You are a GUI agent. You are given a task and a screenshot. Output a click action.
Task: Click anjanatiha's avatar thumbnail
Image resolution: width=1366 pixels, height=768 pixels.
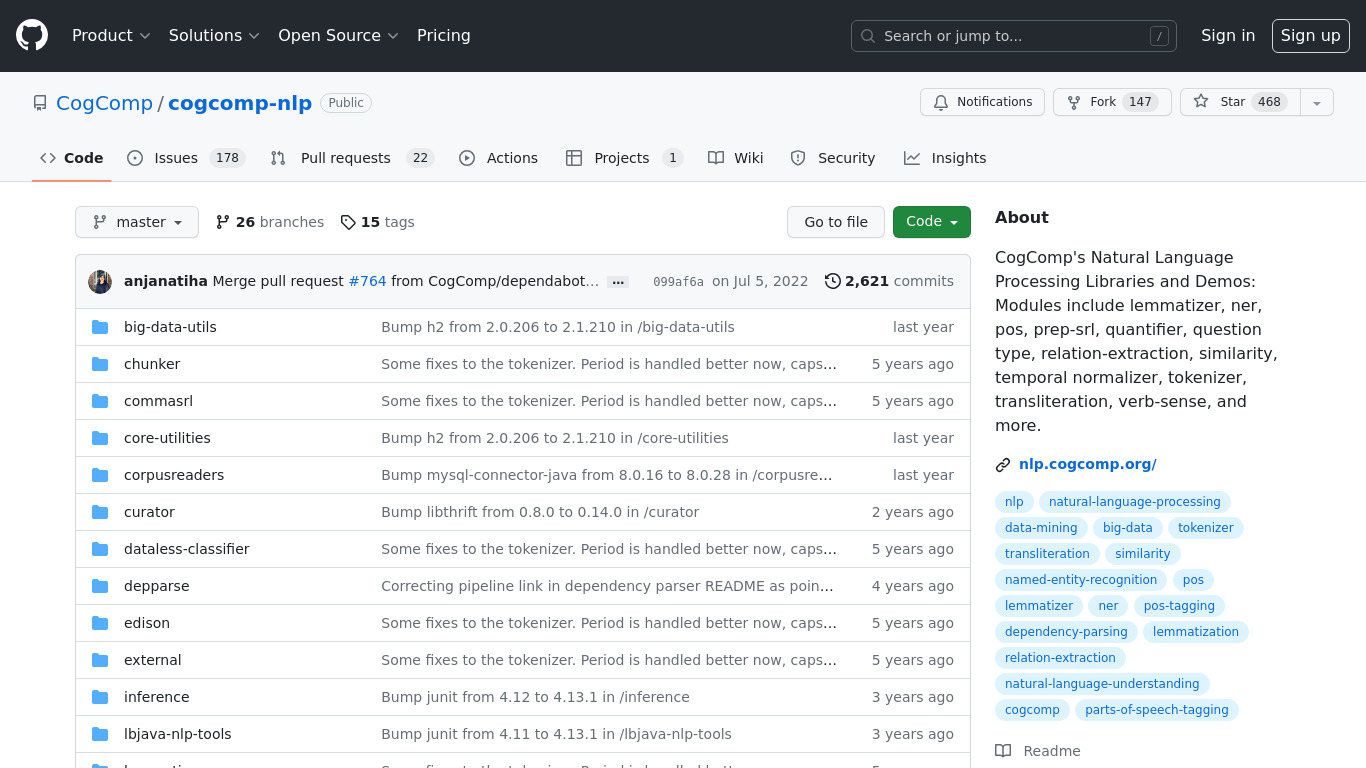point(100,282)
